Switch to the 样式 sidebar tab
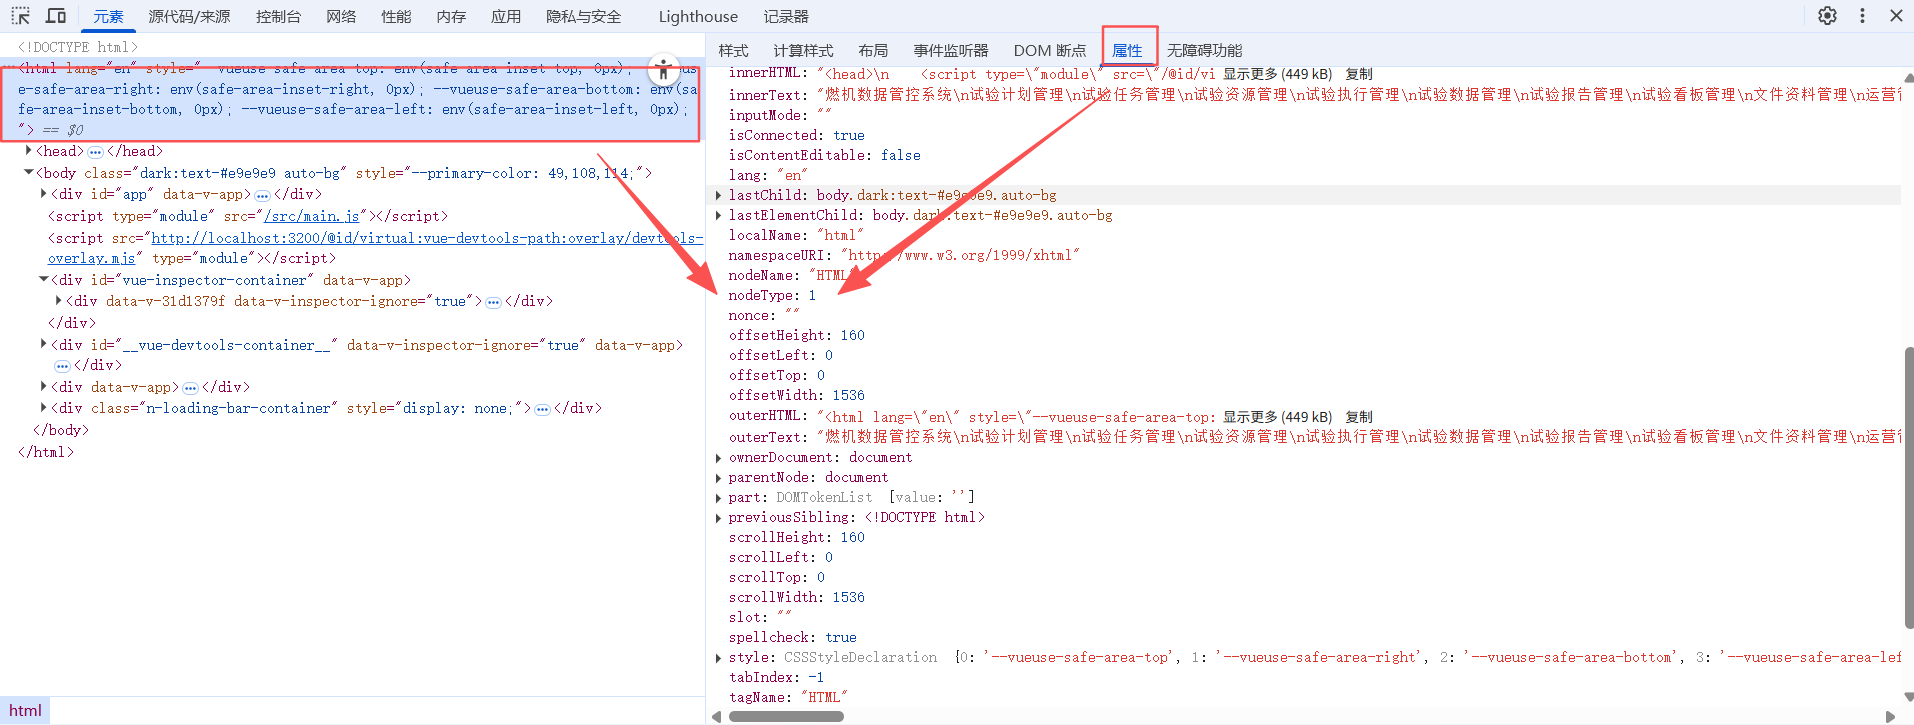This screenshot has height=725, width=1914. pyautogui.click(x=733, y=51)
